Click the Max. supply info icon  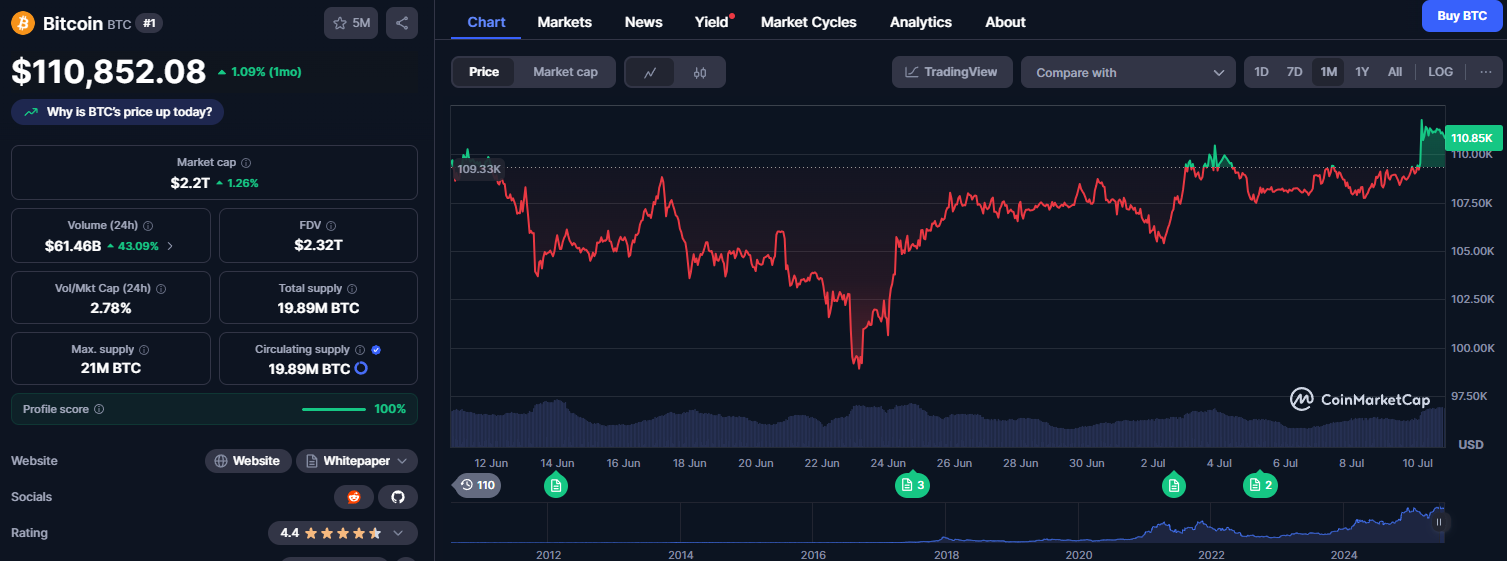144,350
